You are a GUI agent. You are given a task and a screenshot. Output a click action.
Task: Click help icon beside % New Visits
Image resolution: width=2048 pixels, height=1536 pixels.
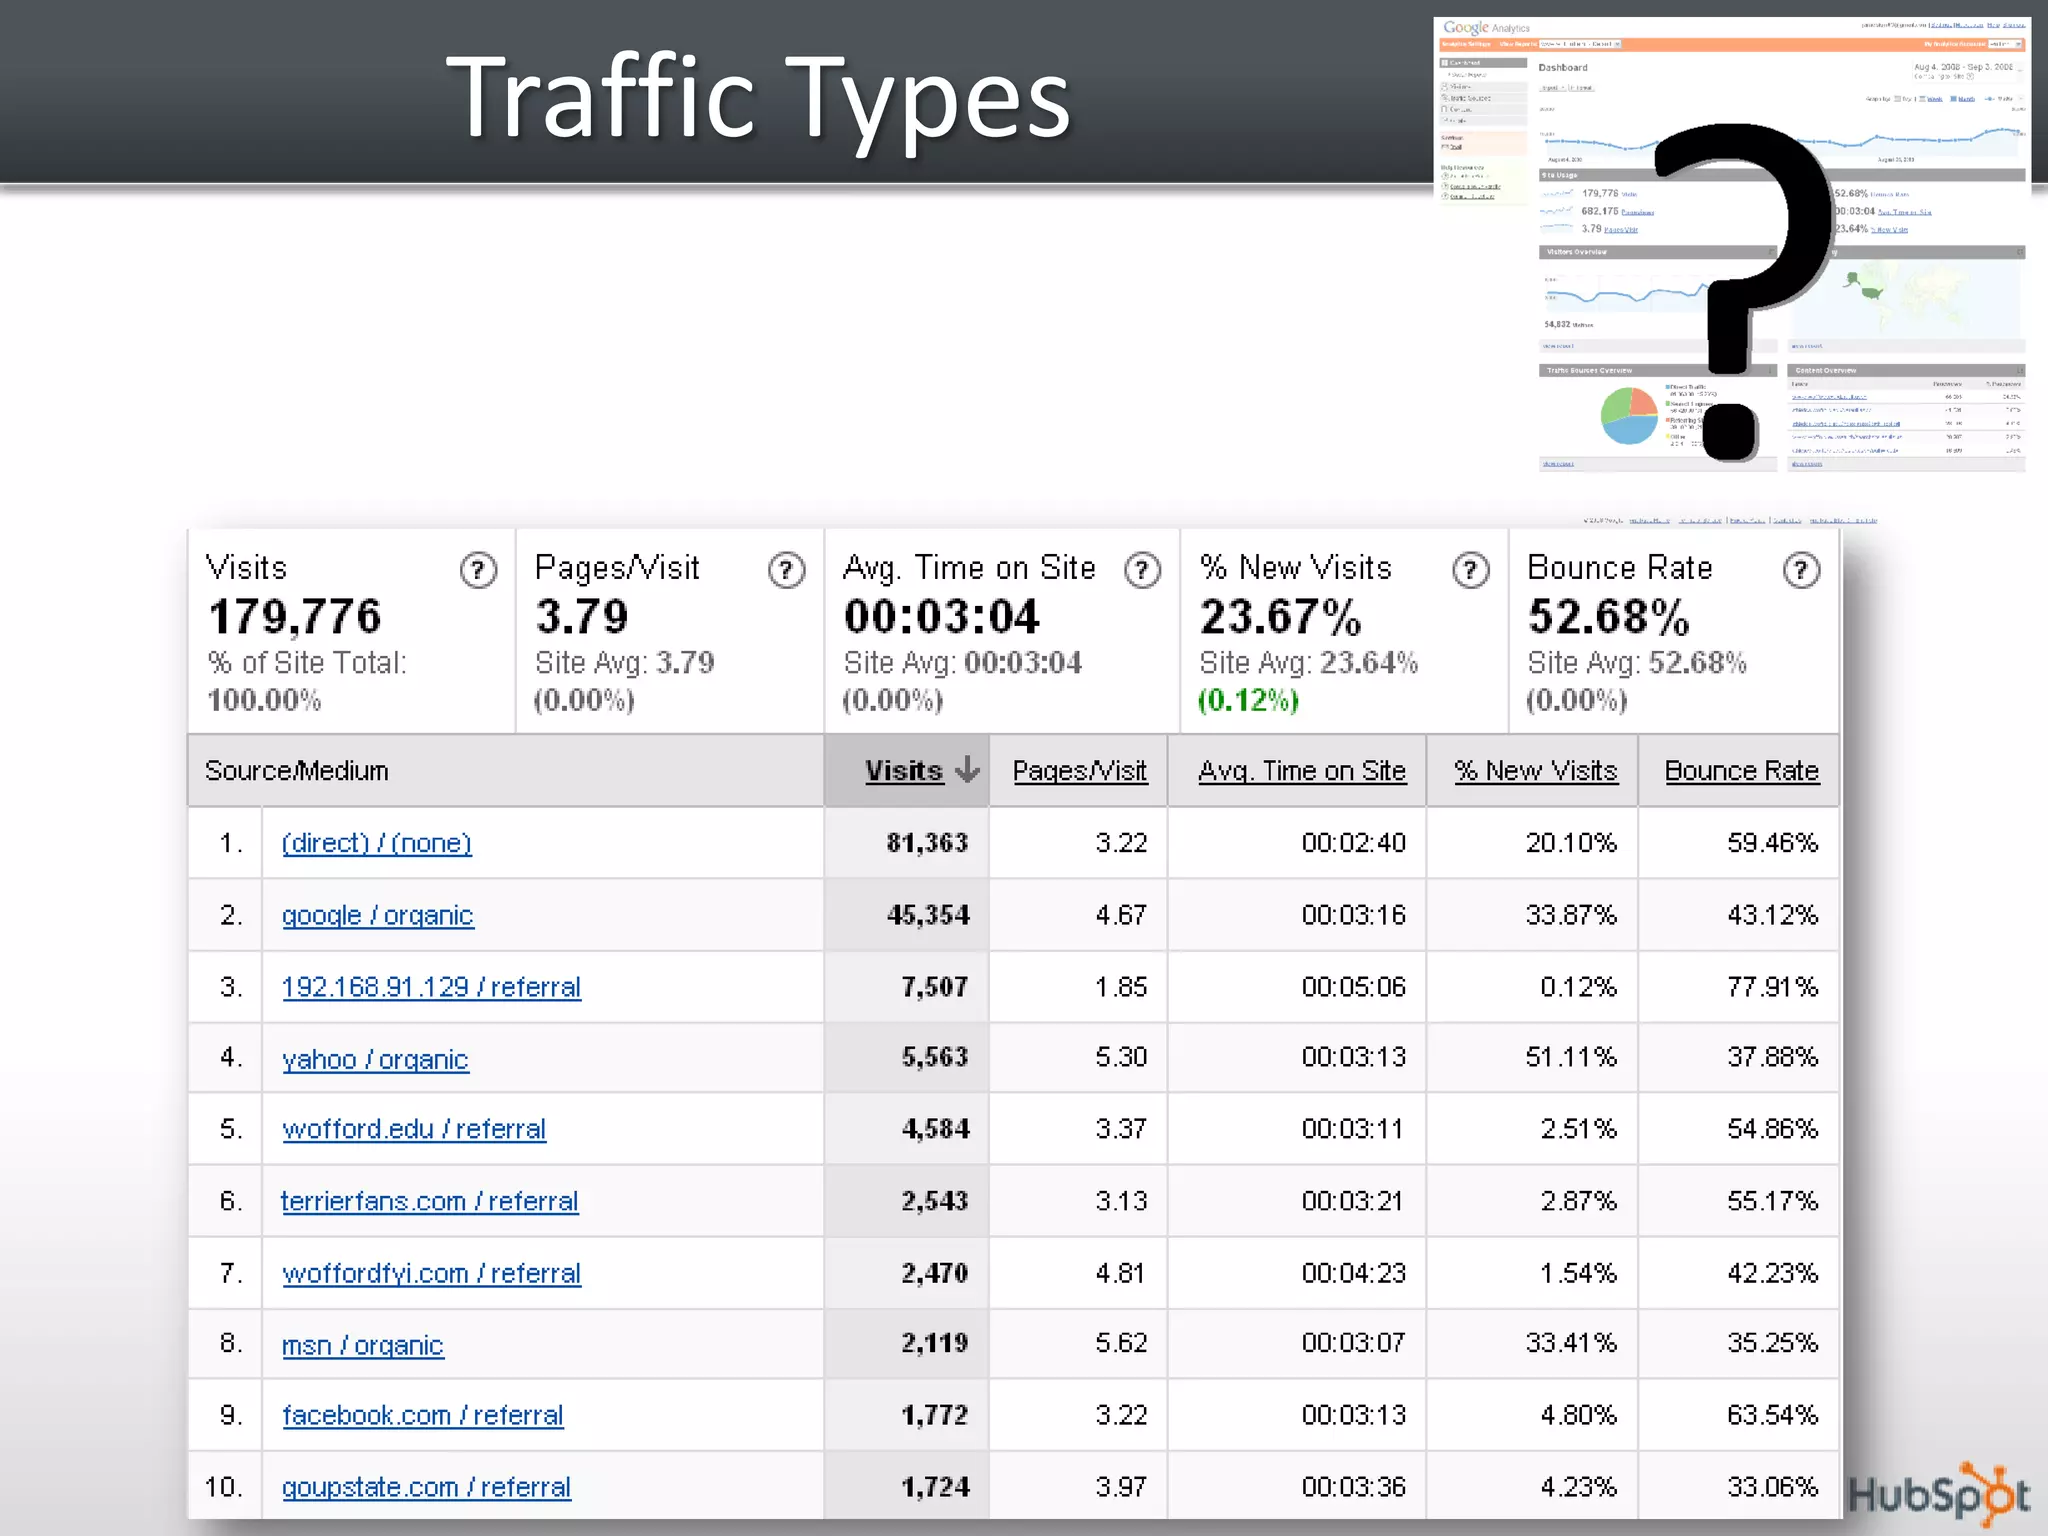[1470, 570]
